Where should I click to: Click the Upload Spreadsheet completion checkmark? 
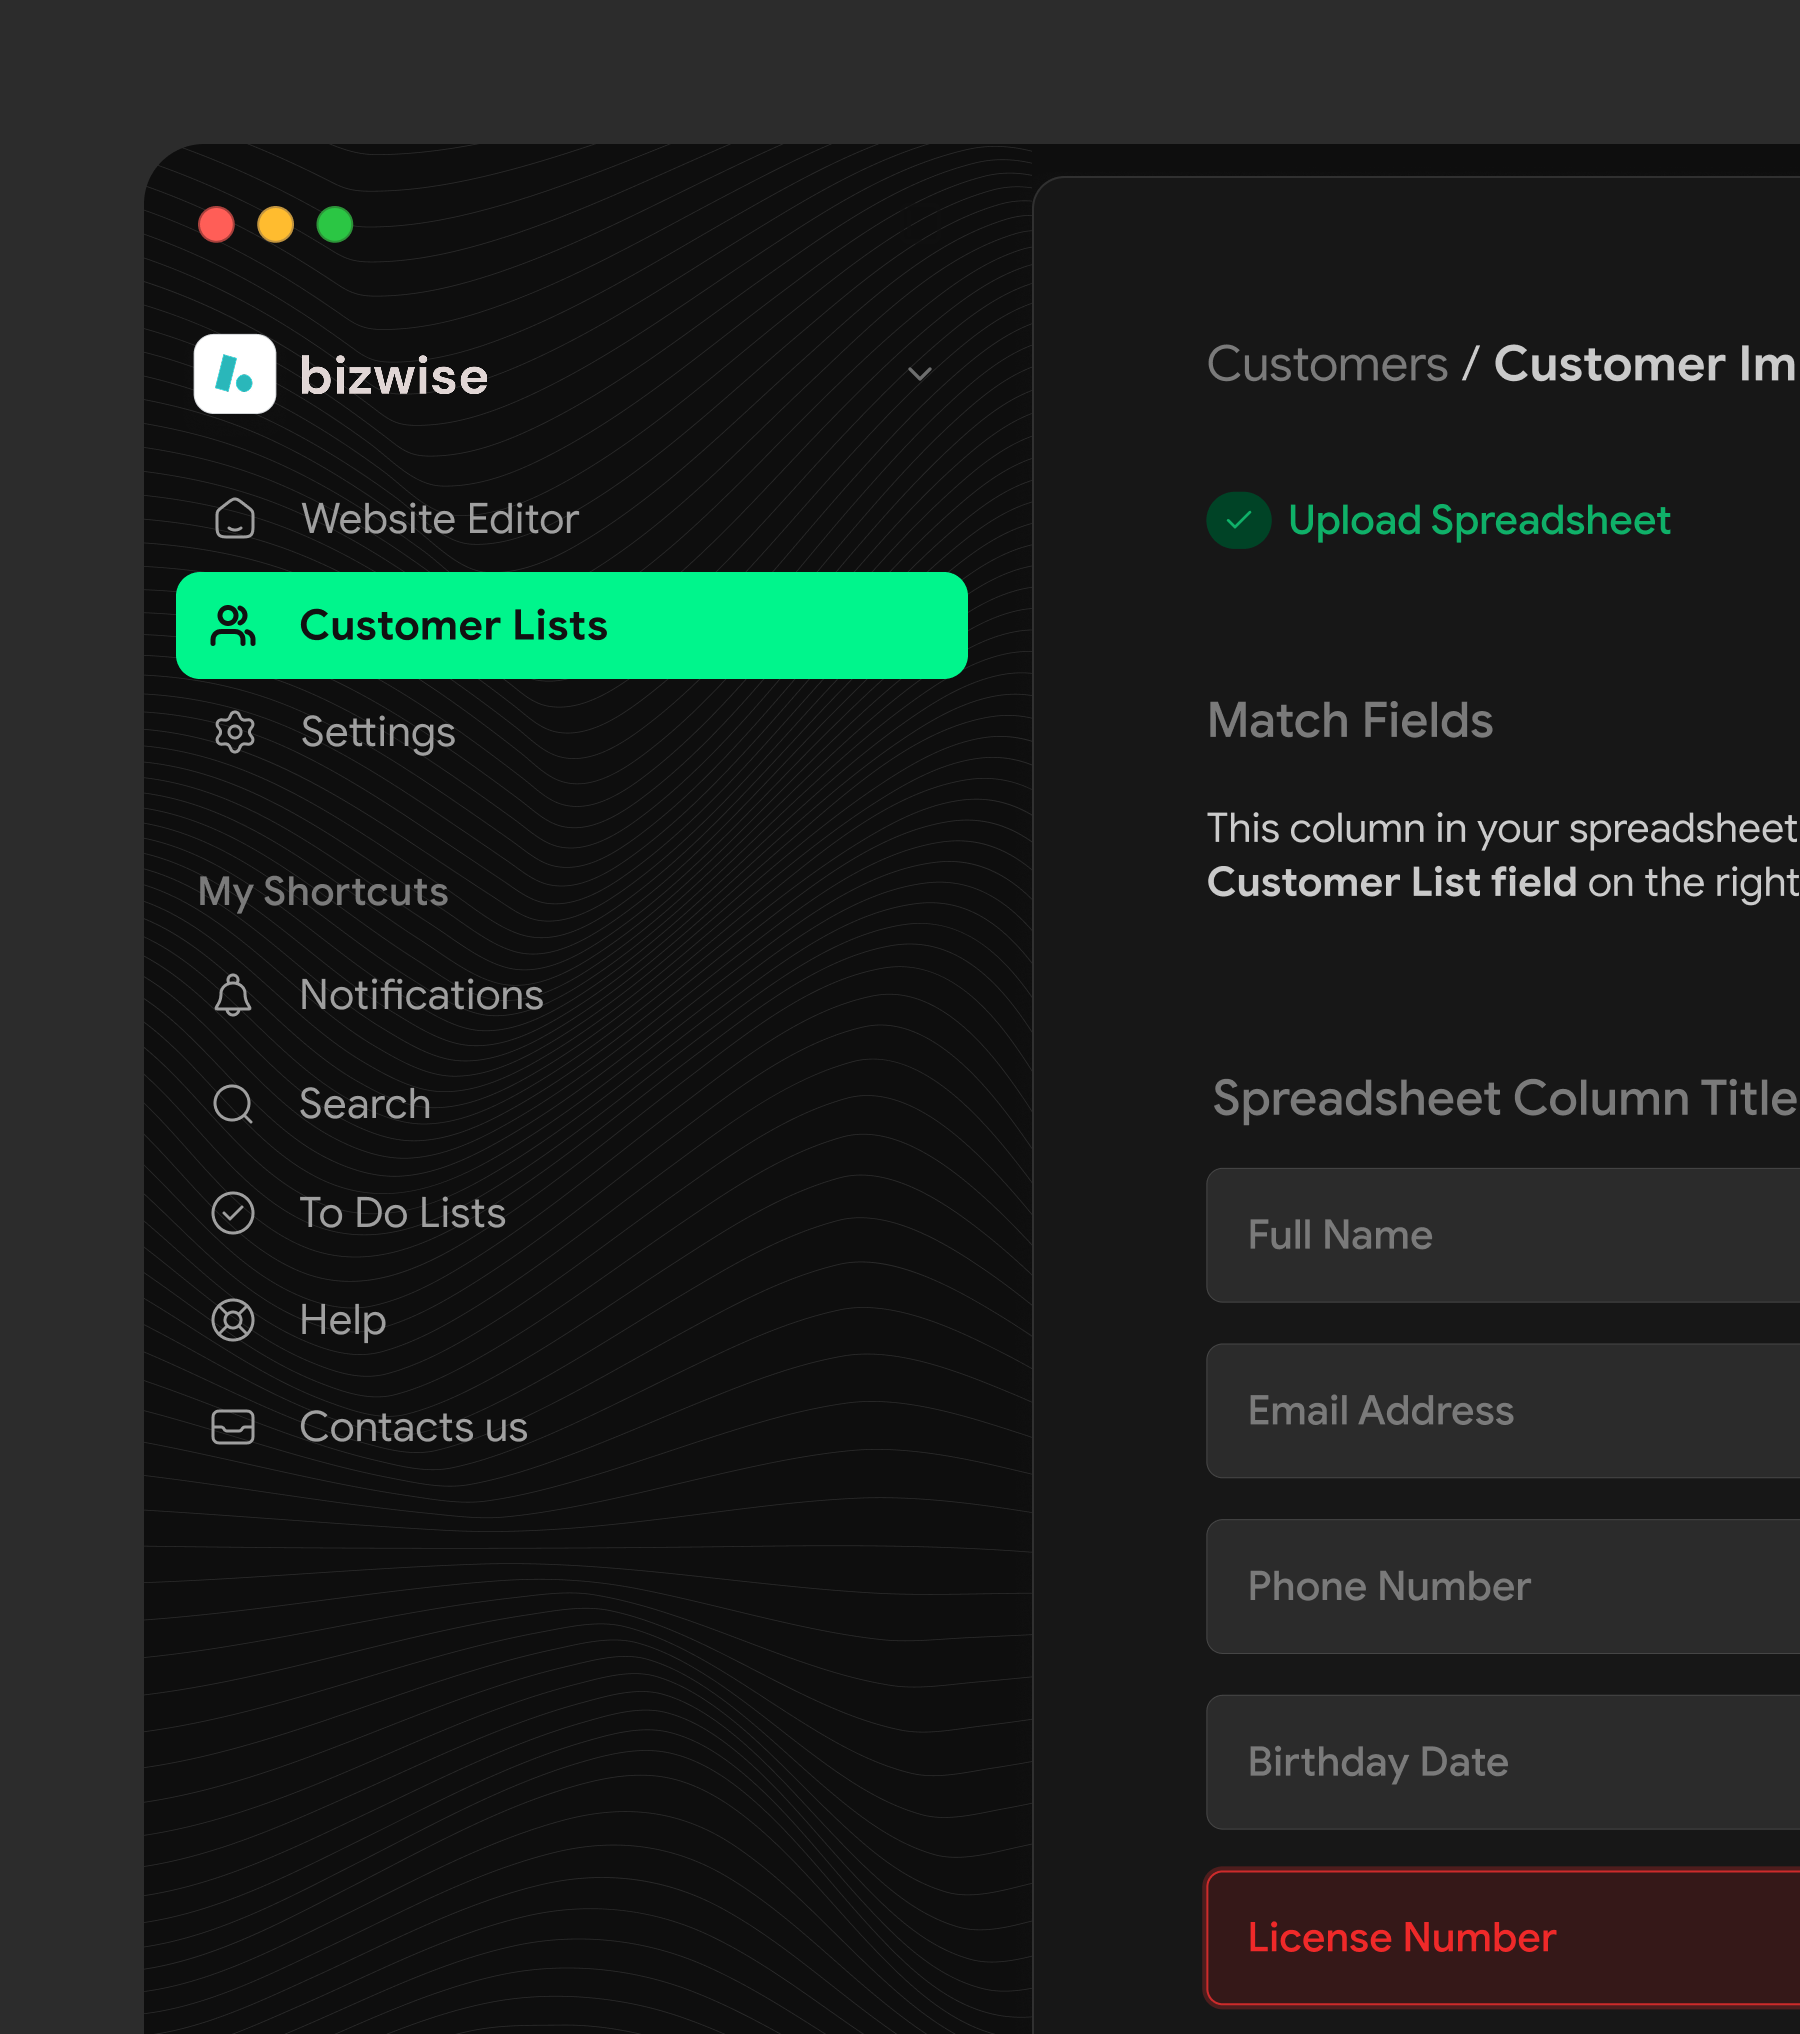point(1238,520)
